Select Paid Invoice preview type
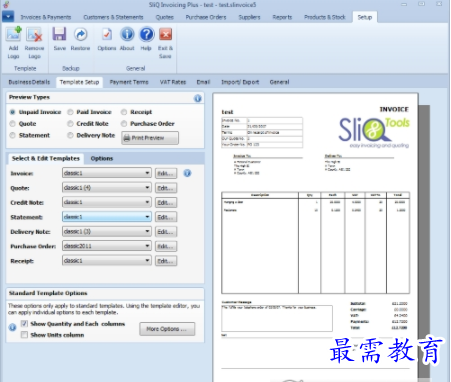This screenshot has height=382, width=451. tap(70, 112)
